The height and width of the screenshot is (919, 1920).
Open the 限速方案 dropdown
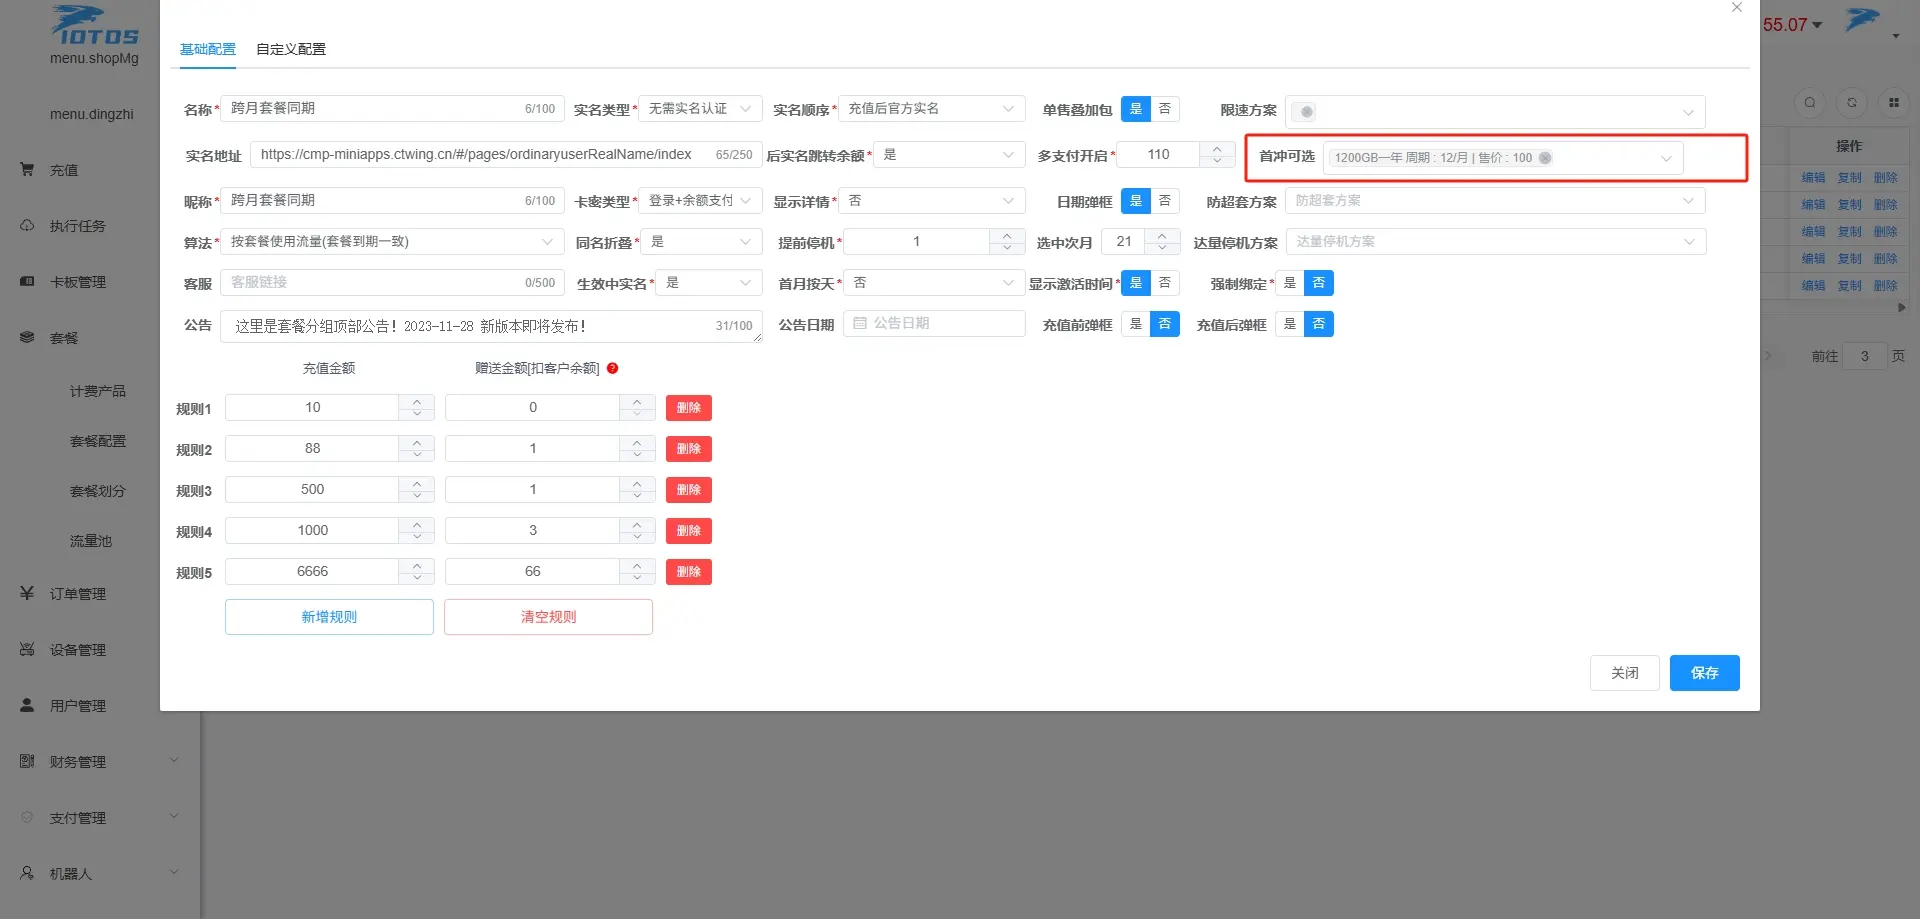(x=1495, y=111)
